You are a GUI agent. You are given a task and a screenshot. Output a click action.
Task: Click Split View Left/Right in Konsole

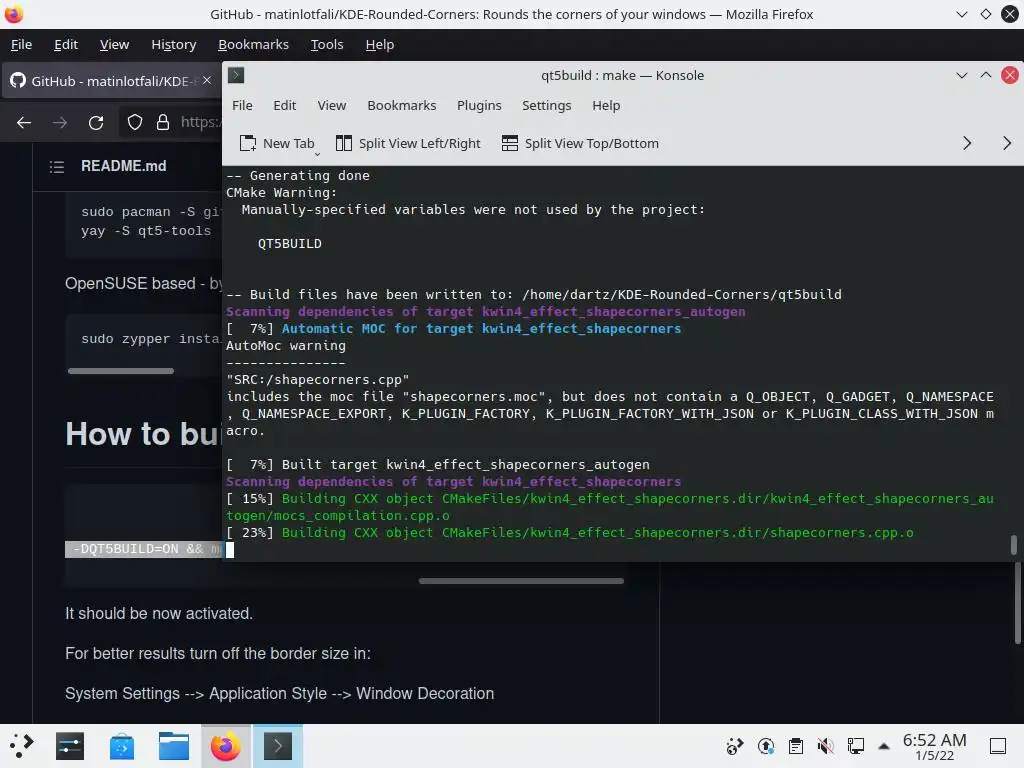tap(408, 143)
